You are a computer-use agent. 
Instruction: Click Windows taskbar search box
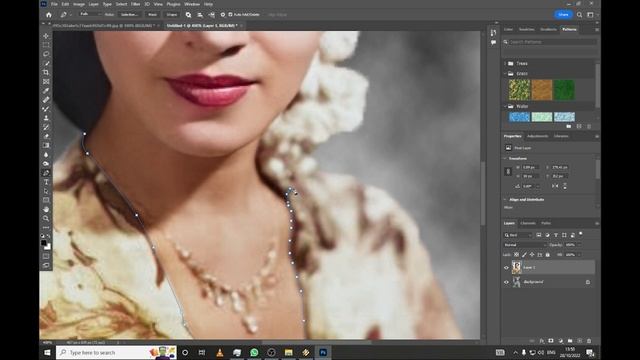[116, 353]
